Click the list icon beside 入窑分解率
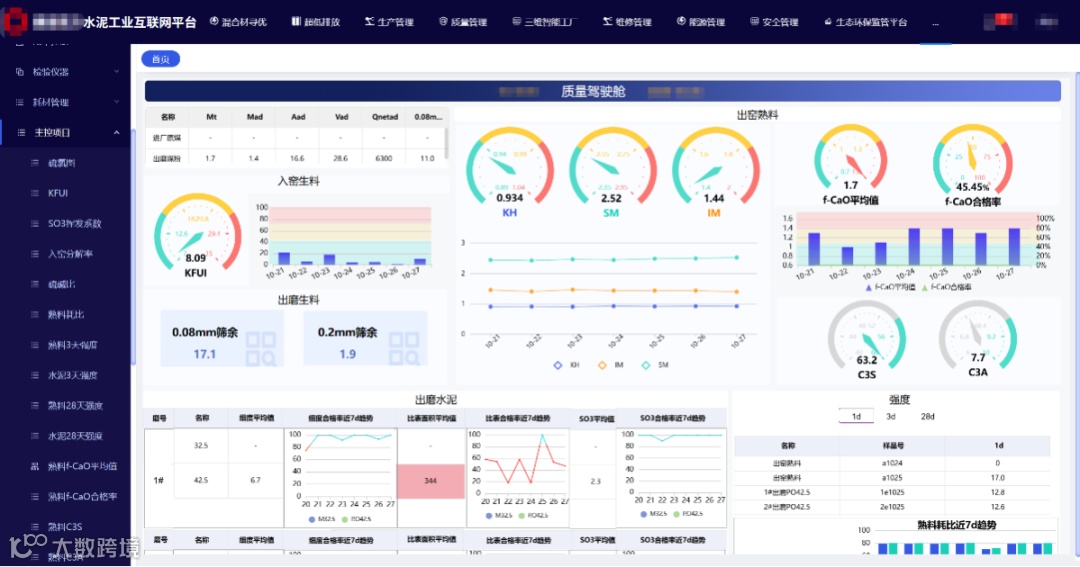The height and width of the screenshot is (567, 1080). coord(34,254)
